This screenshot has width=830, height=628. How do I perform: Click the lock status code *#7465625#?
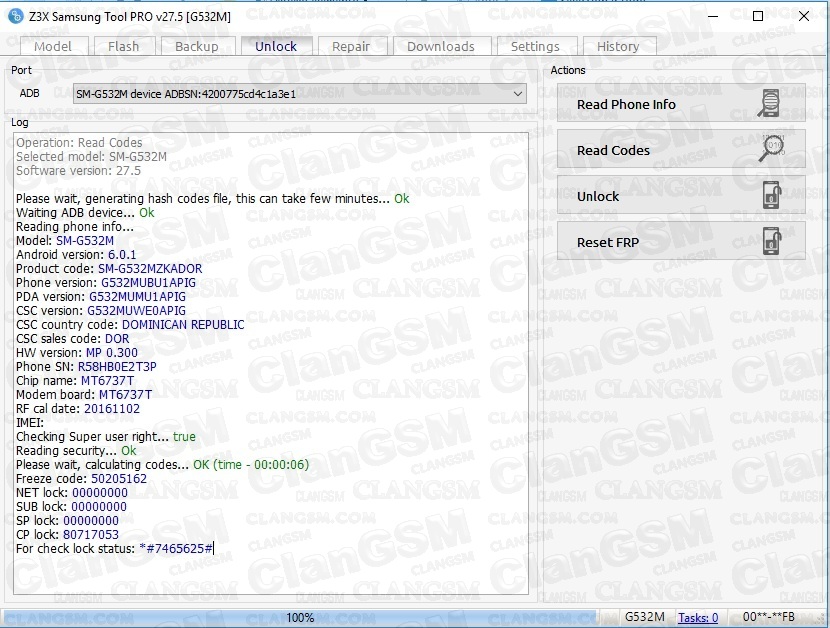point(176,549)
